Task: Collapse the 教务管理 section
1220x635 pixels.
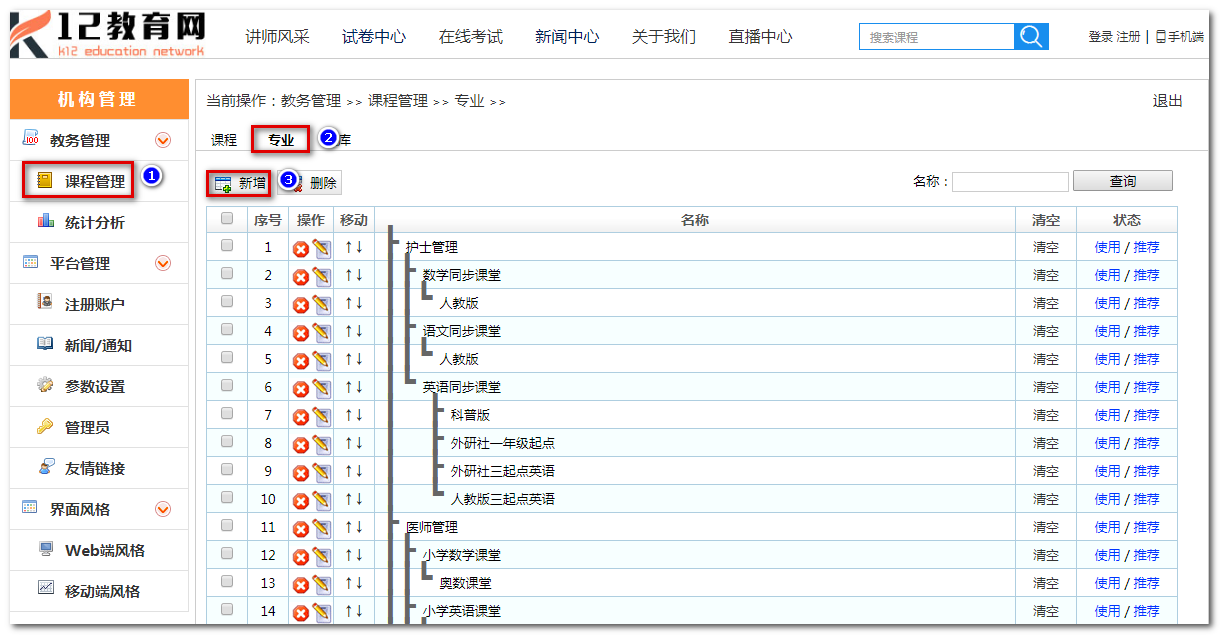Action: 163,141
